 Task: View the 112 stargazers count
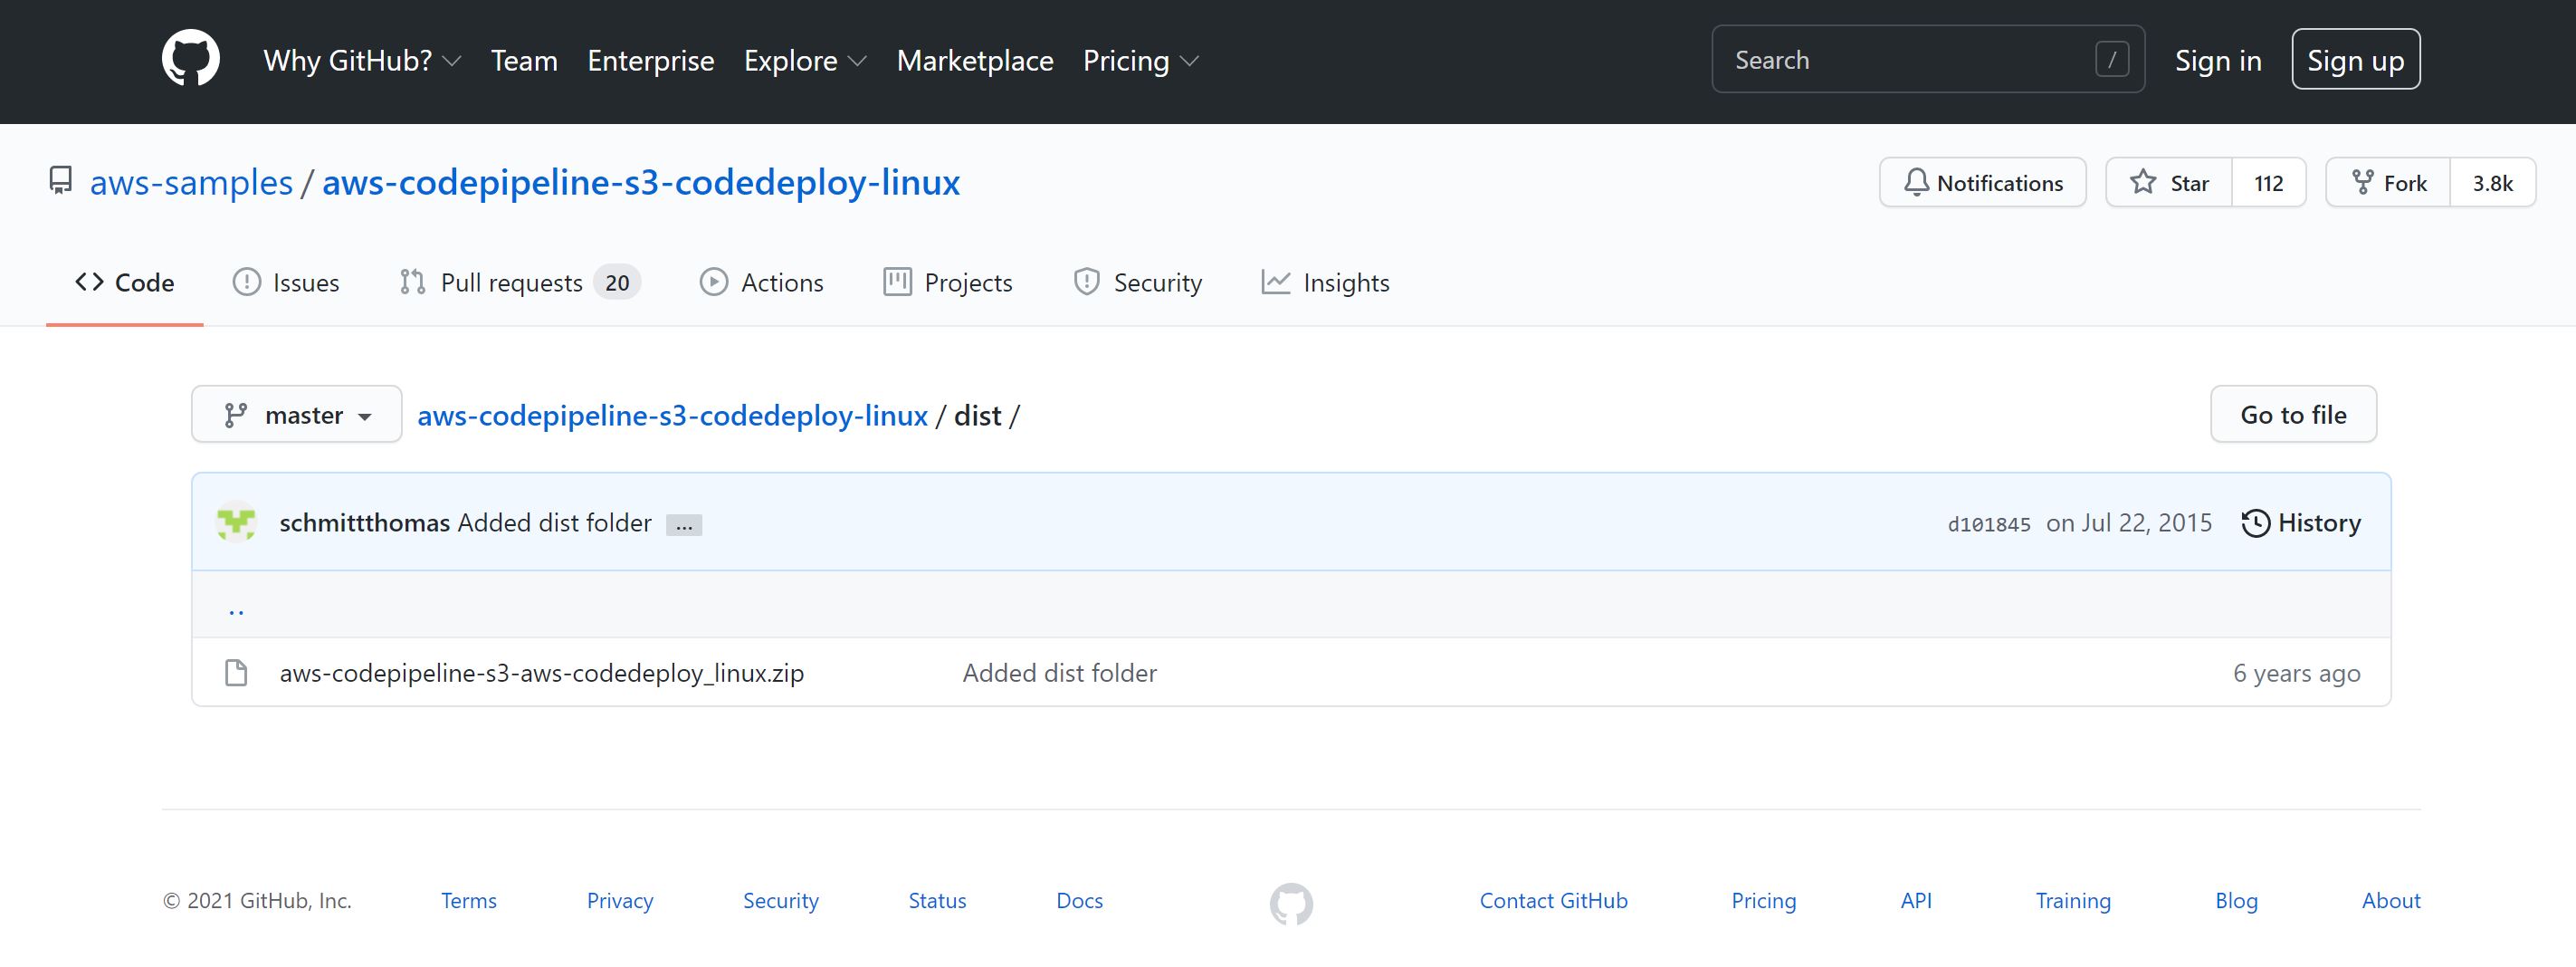click(x=2269, y=183)
